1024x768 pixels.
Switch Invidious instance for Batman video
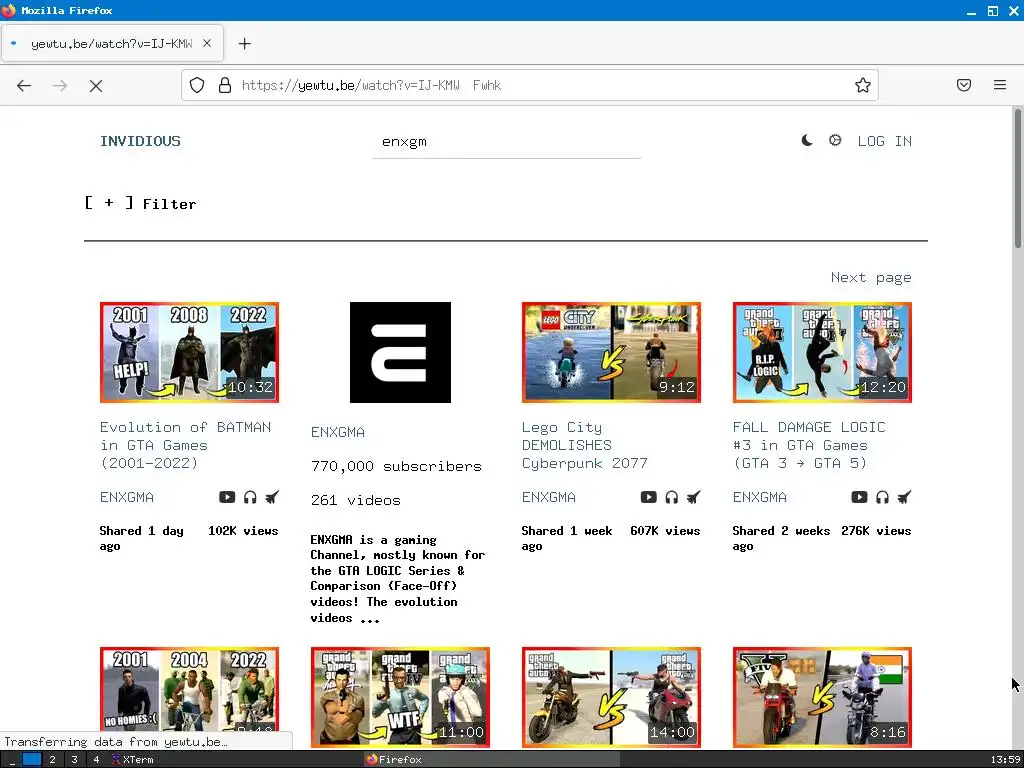pos(272,497)
